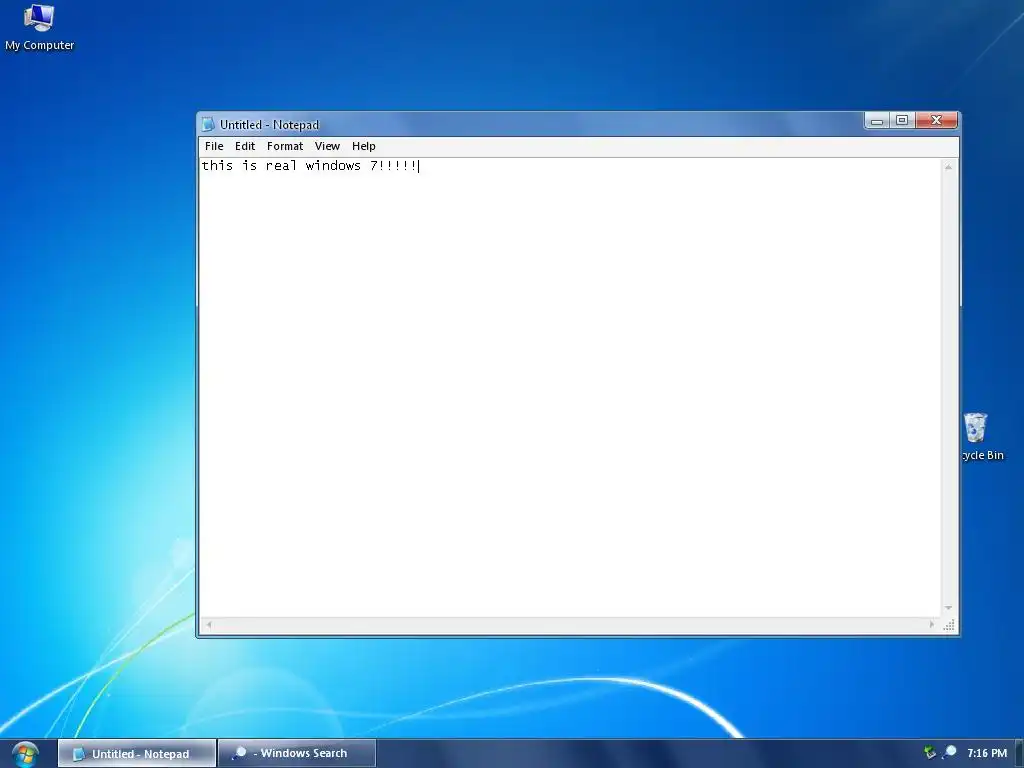Click the horizontal scrollbar left arrow
Image resolution: width=1024 pixels, height=768 pixels.
tap(208, 624)
